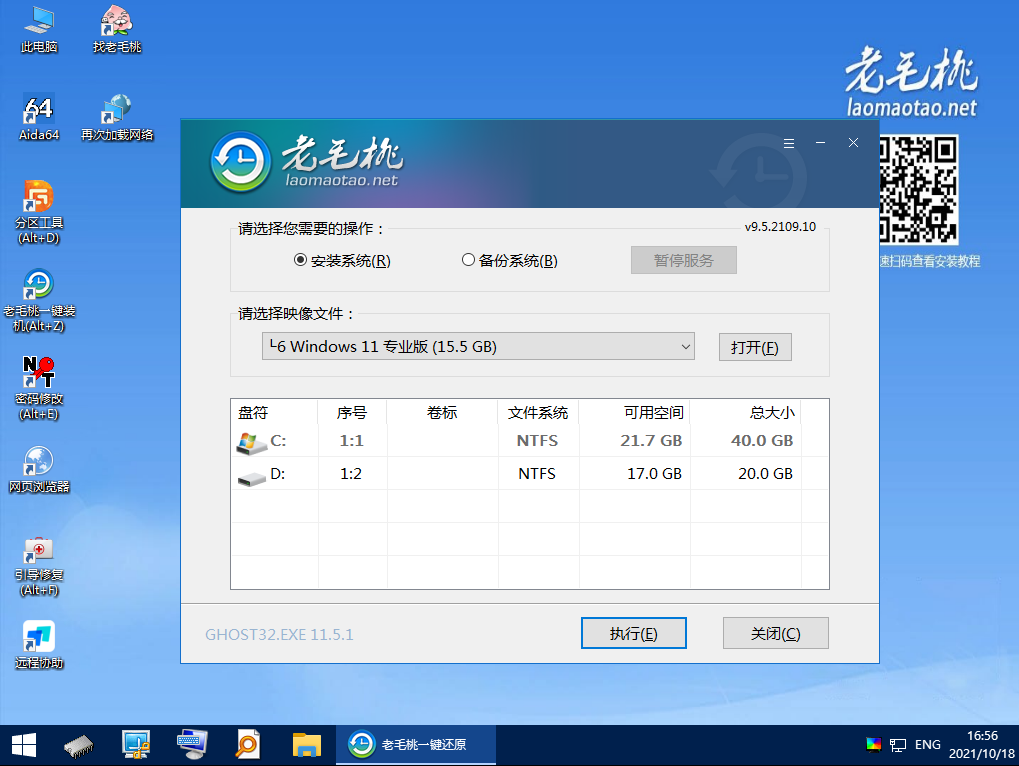Open the 此电脑 desktop icon

click(x=39, y=29)
